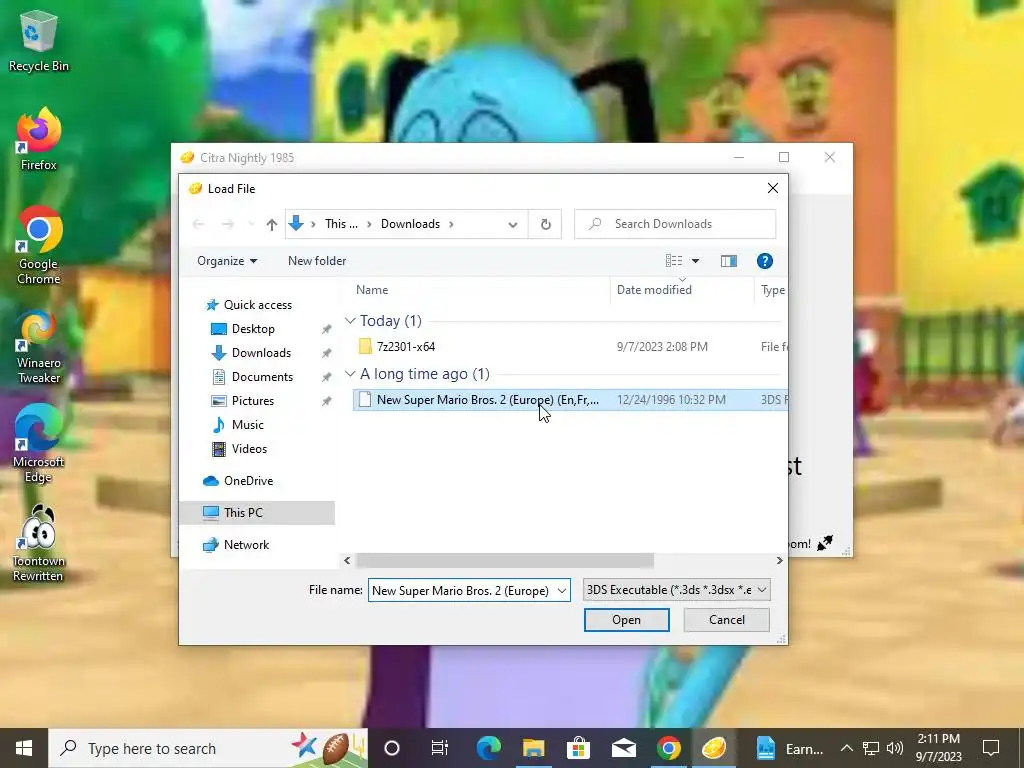
Task: Sort by the Date modified column
Action: pos(682,290)
